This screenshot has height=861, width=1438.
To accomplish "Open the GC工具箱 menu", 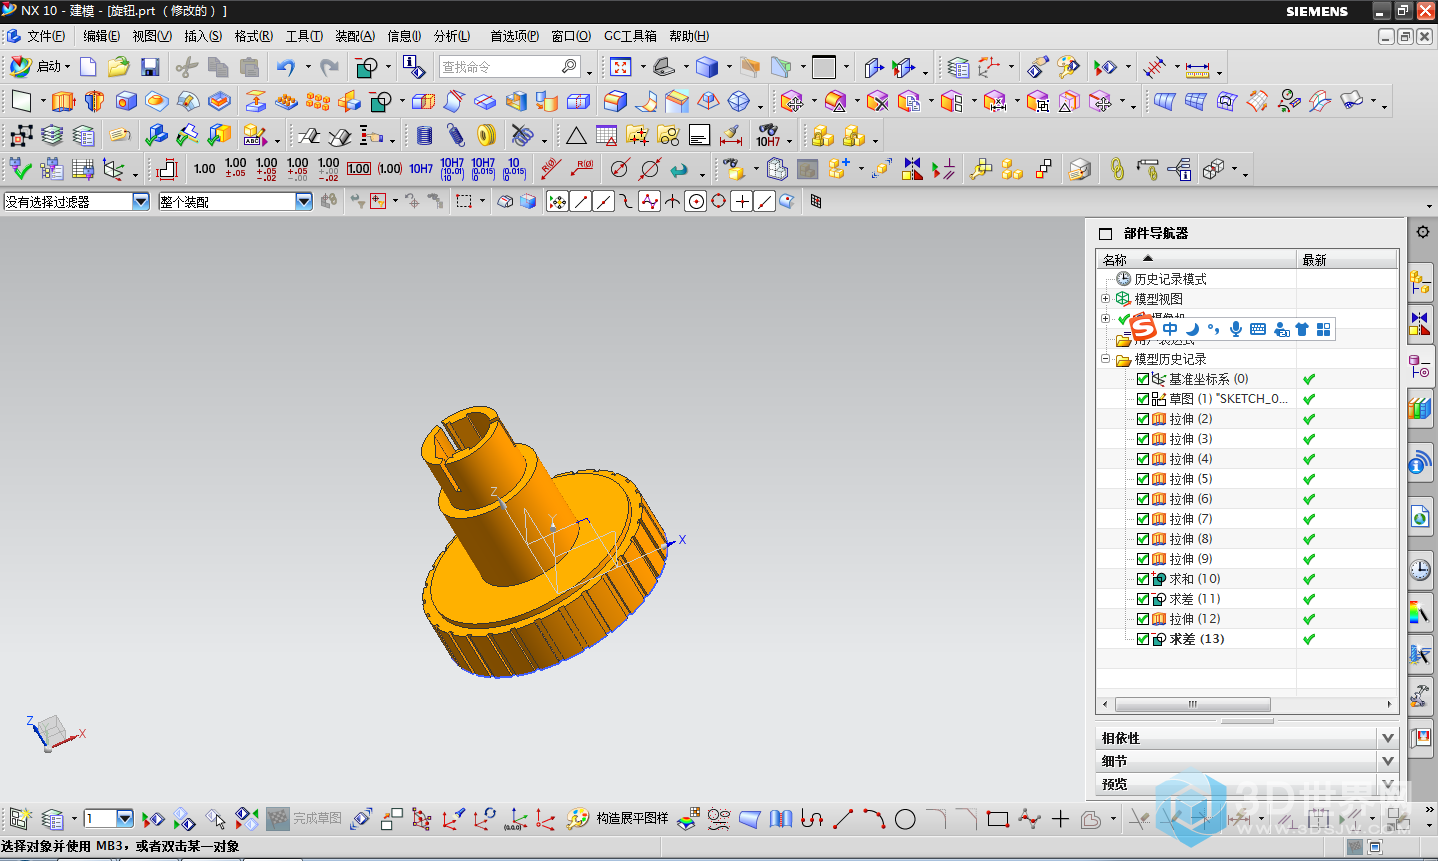I will tap(630, 36).
